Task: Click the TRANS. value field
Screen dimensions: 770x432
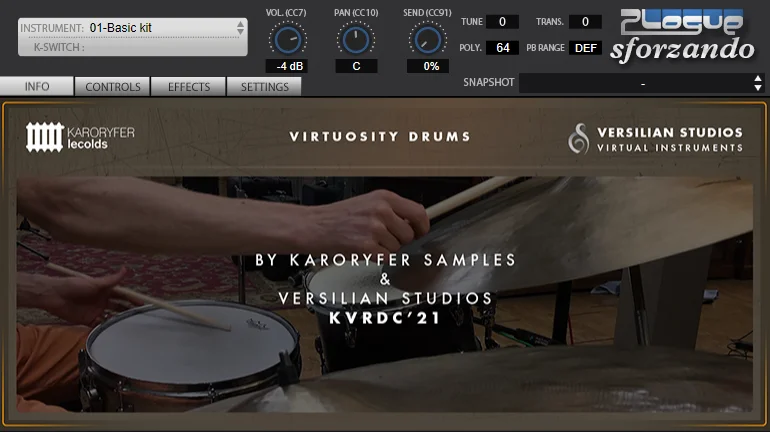Action: point(585,22)
